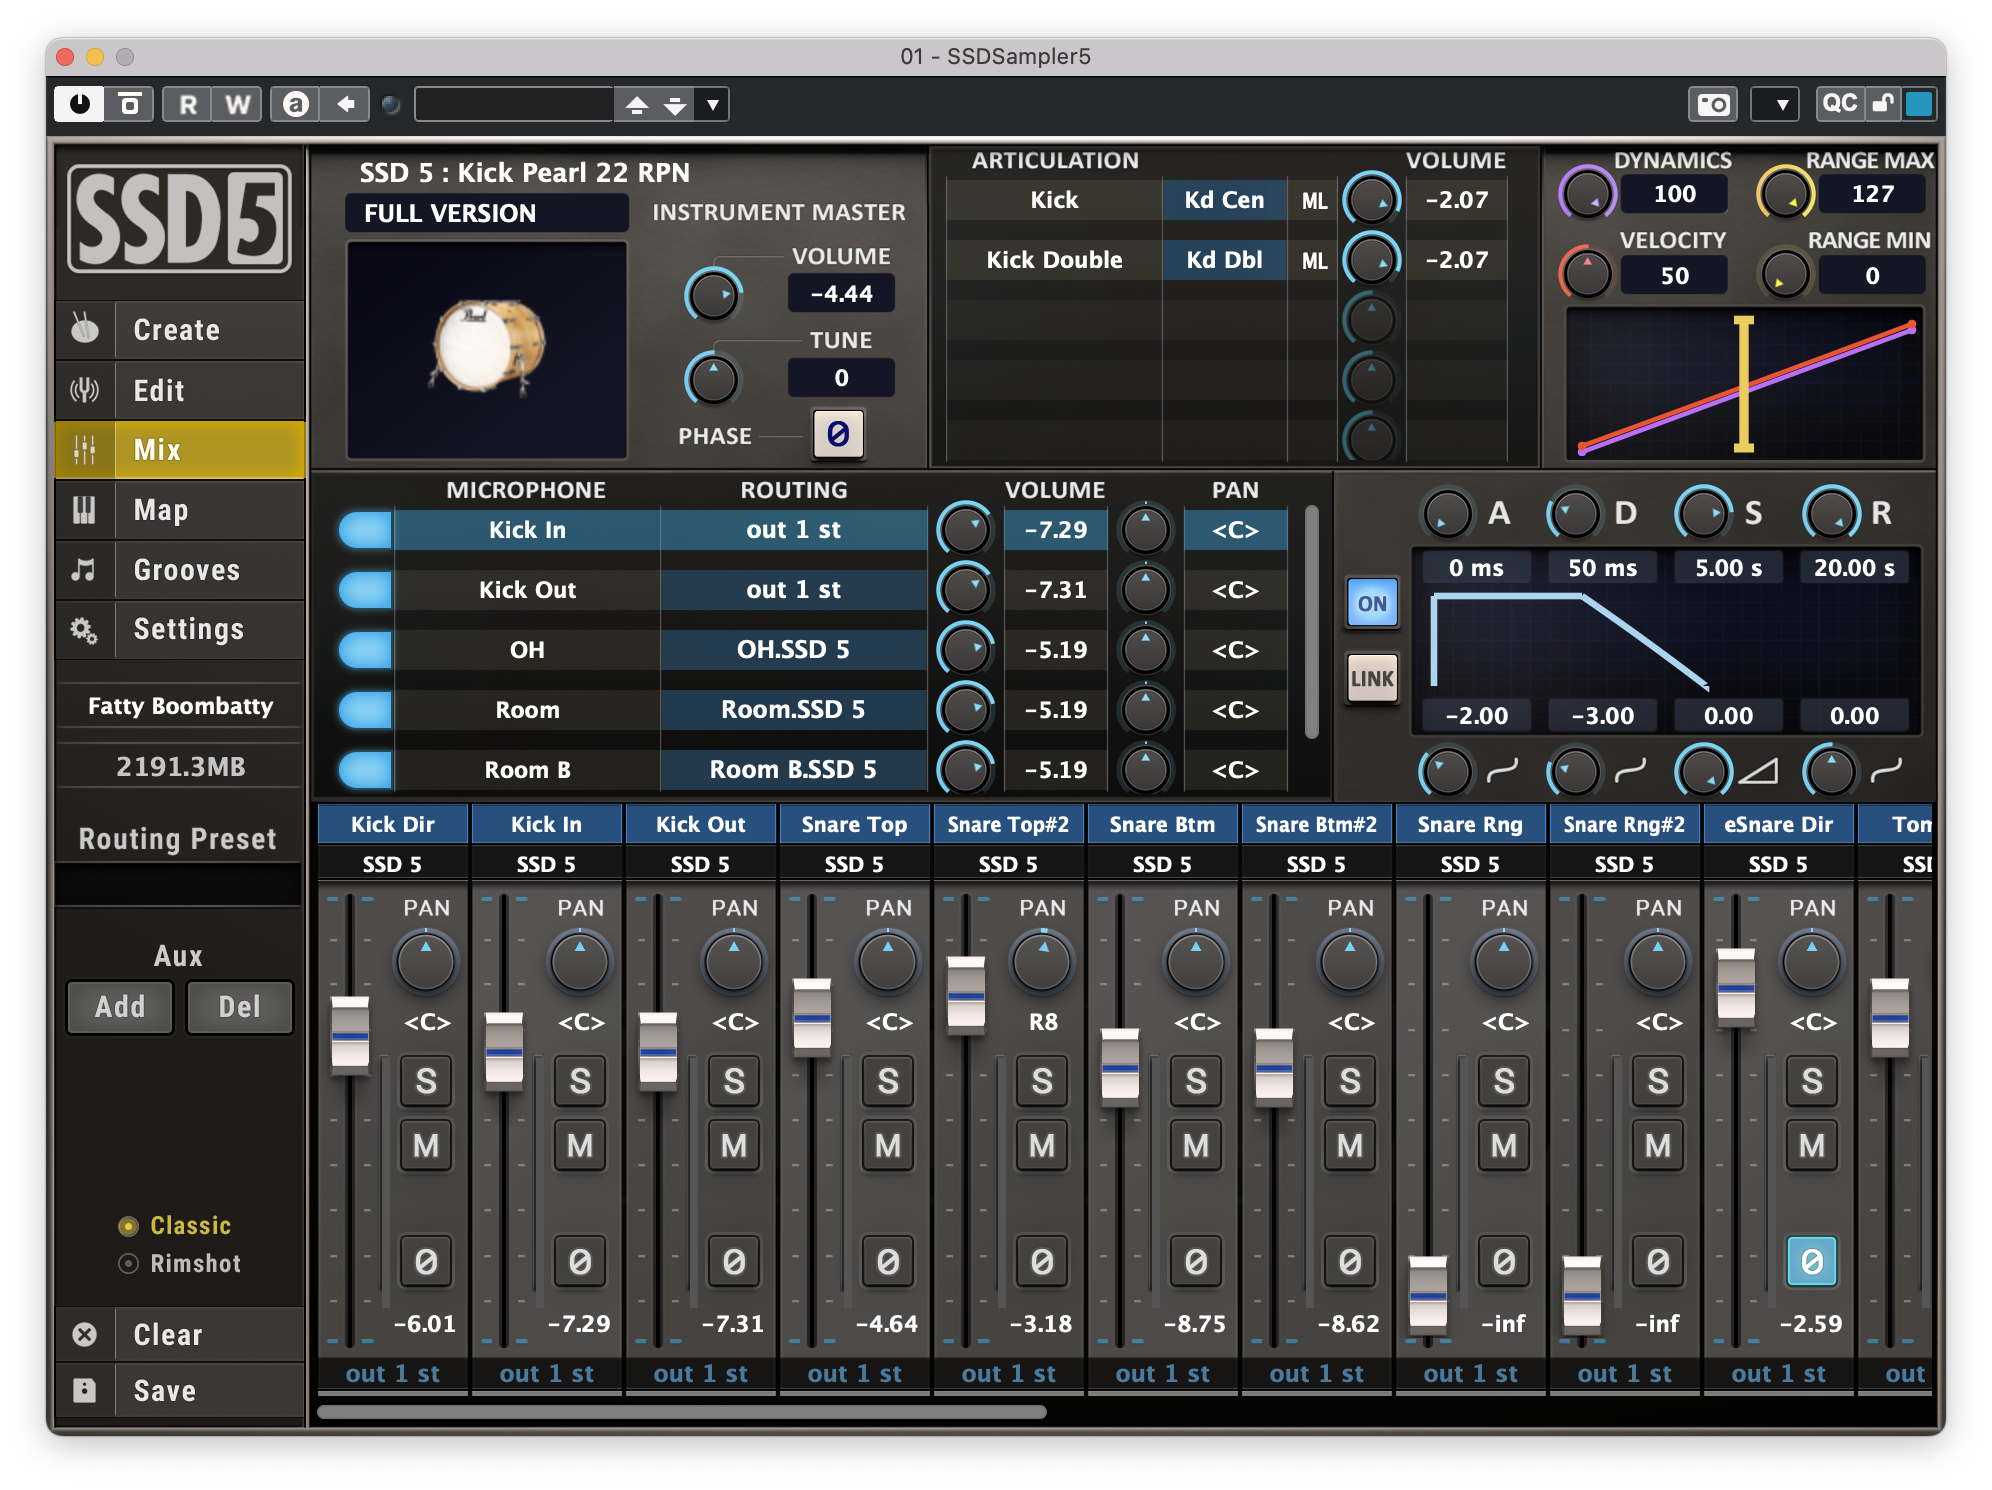Click the Clear button
The image size is (1992, 1490).
180,1335
